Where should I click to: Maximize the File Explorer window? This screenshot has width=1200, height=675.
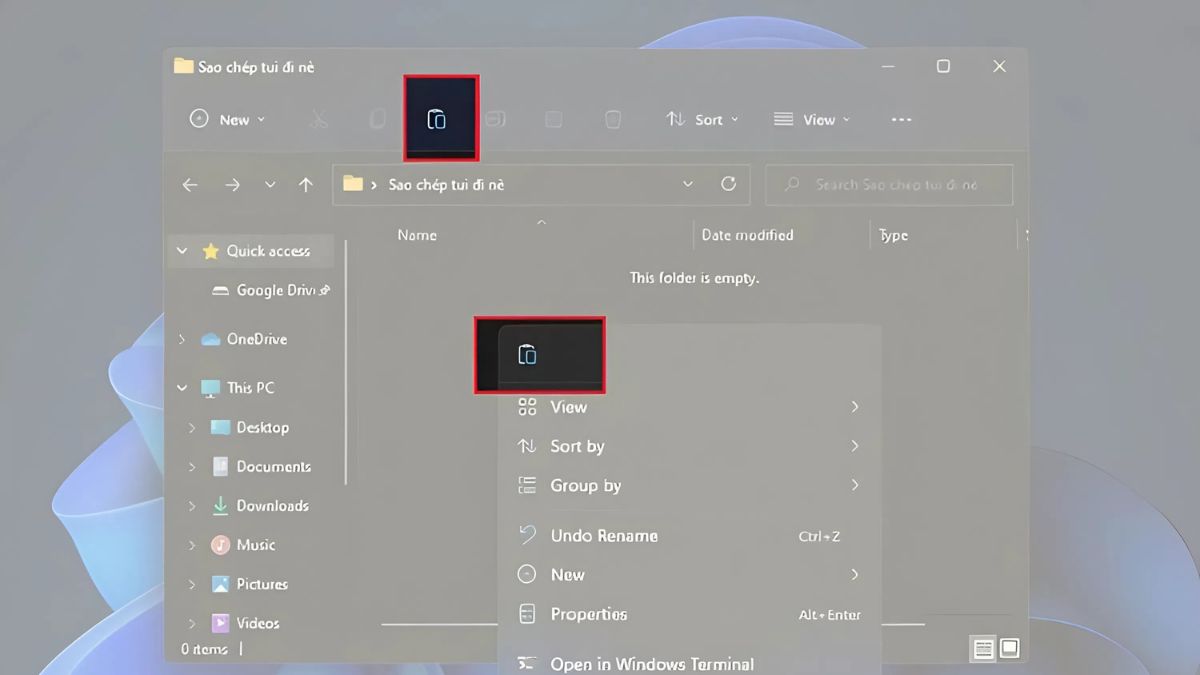tap(943, 66)
